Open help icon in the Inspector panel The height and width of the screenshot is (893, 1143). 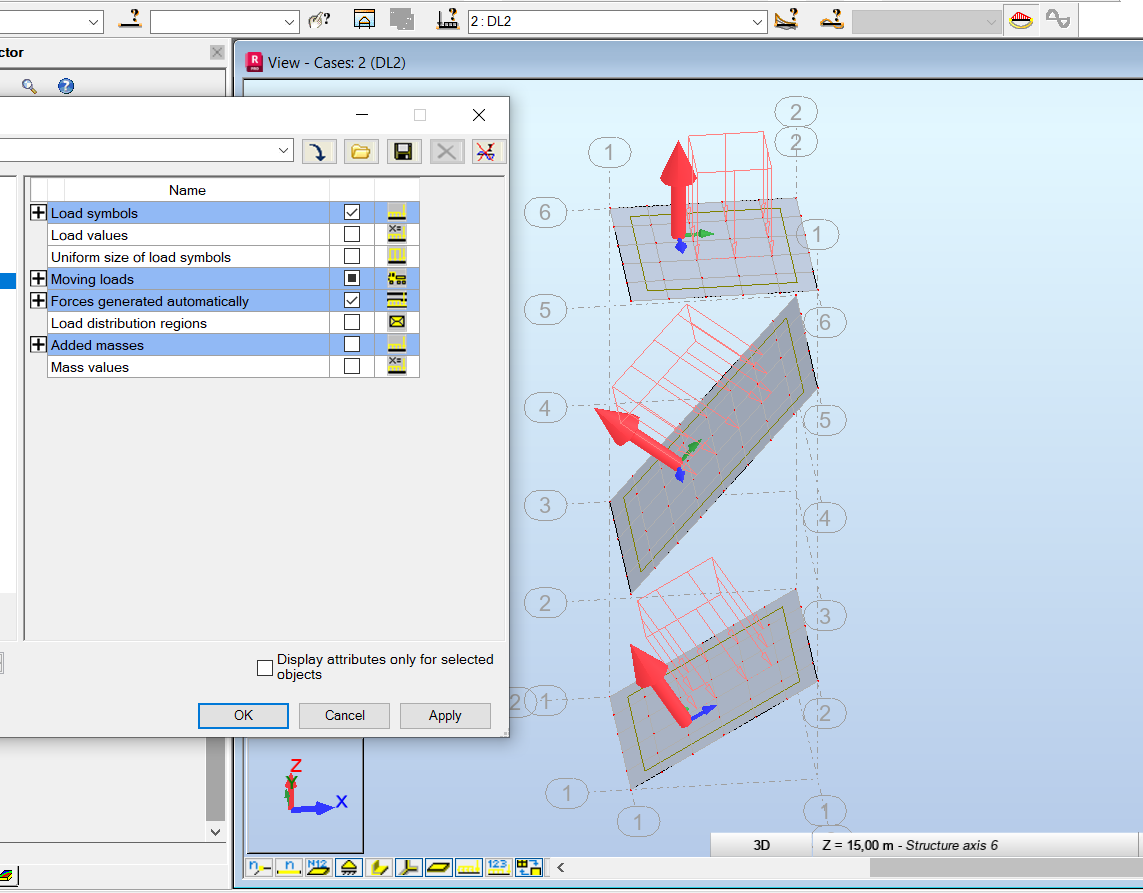click(x=66, y=86)
